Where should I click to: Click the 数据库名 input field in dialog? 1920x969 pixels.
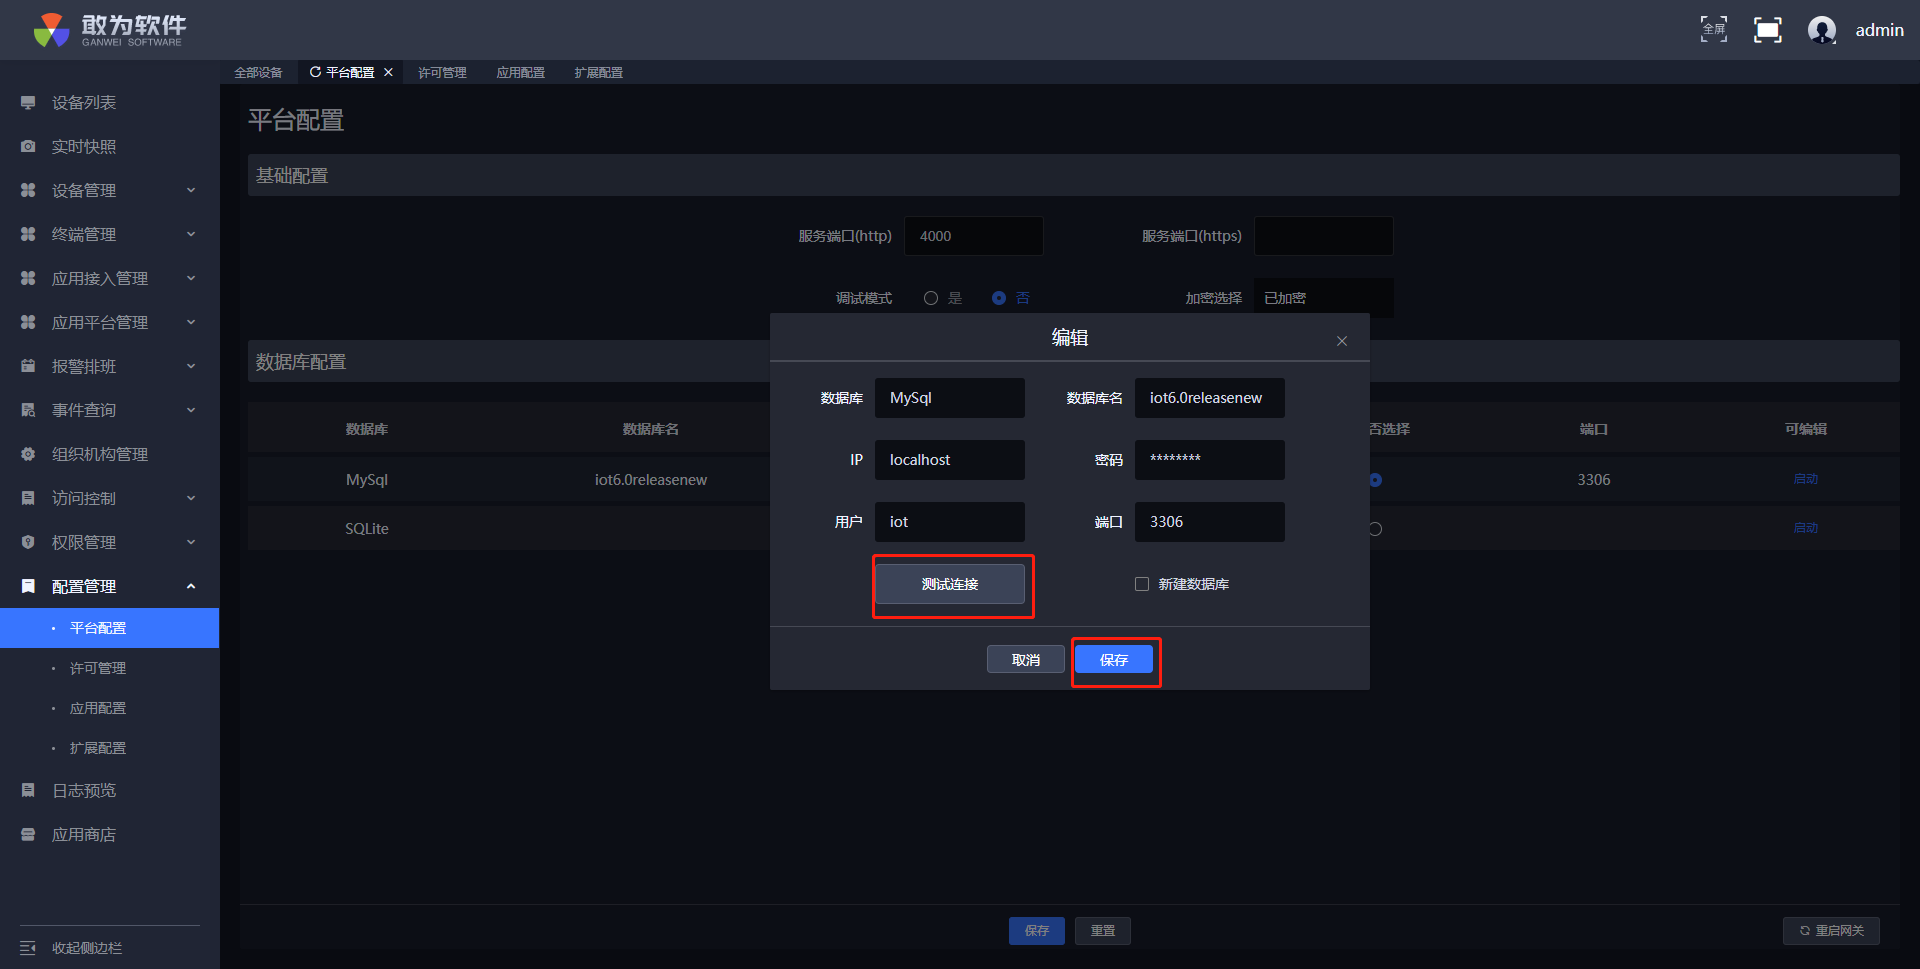point(1209,398)
